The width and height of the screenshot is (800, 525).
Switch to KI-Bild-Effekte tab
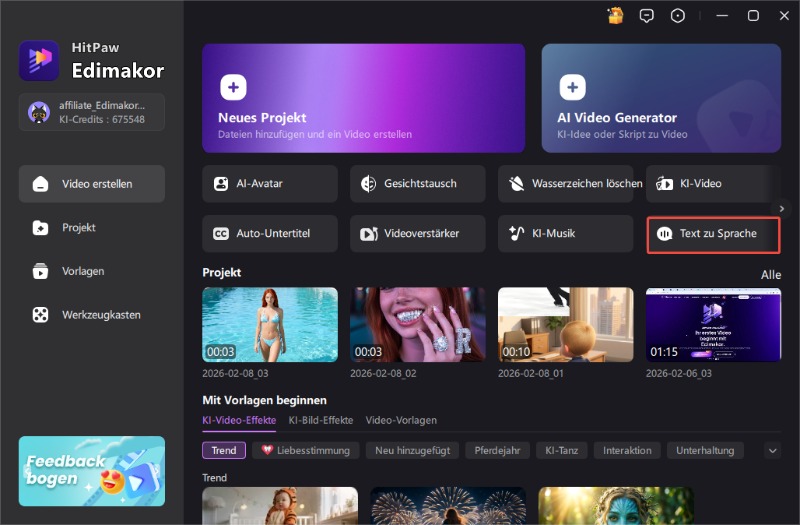[319, 421]
